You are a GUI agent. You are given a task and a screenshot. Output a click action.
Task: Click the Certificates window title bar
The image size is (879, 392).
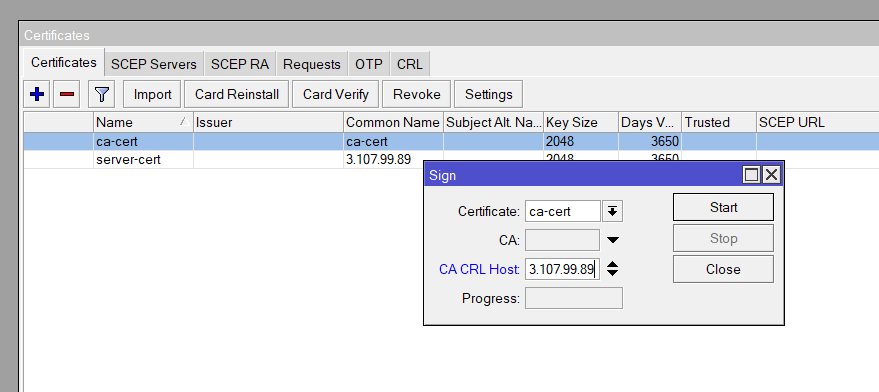pyautogui.click(x=448, y=35)
